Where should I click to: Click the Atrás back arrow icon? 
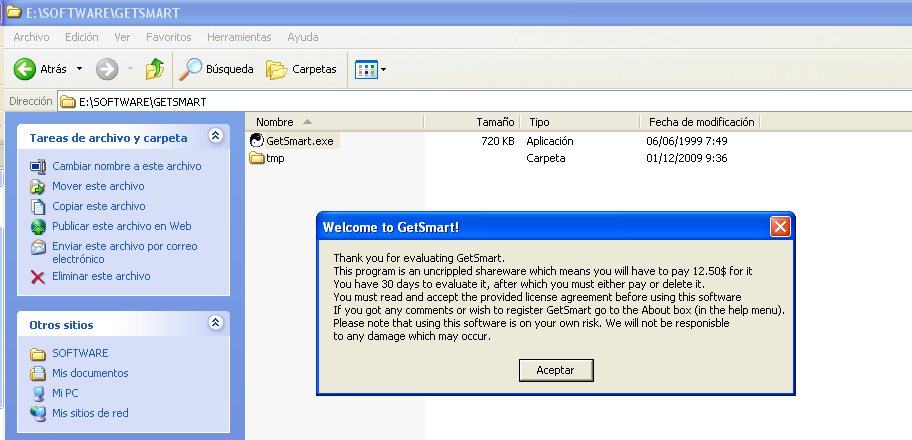[25, 69]
